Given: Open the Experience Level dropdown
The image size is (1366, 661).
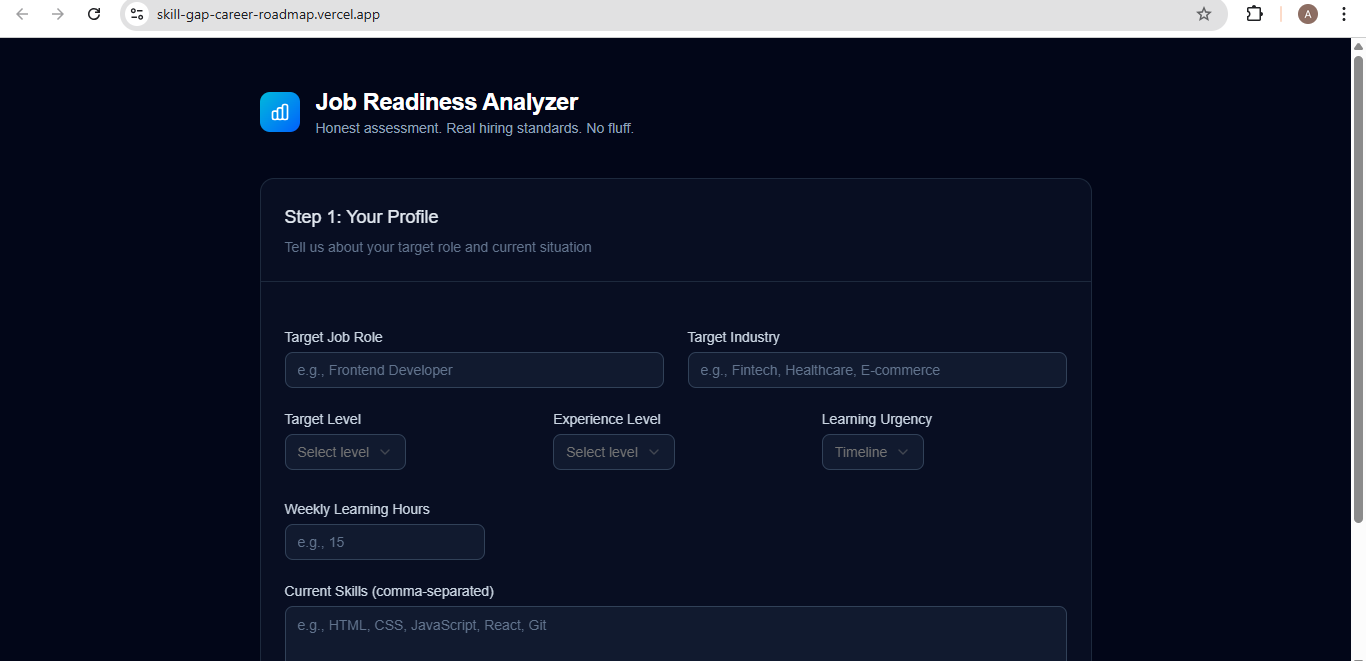Looking at the screenshot, I should pyautogui.click(x=614, y=452).
